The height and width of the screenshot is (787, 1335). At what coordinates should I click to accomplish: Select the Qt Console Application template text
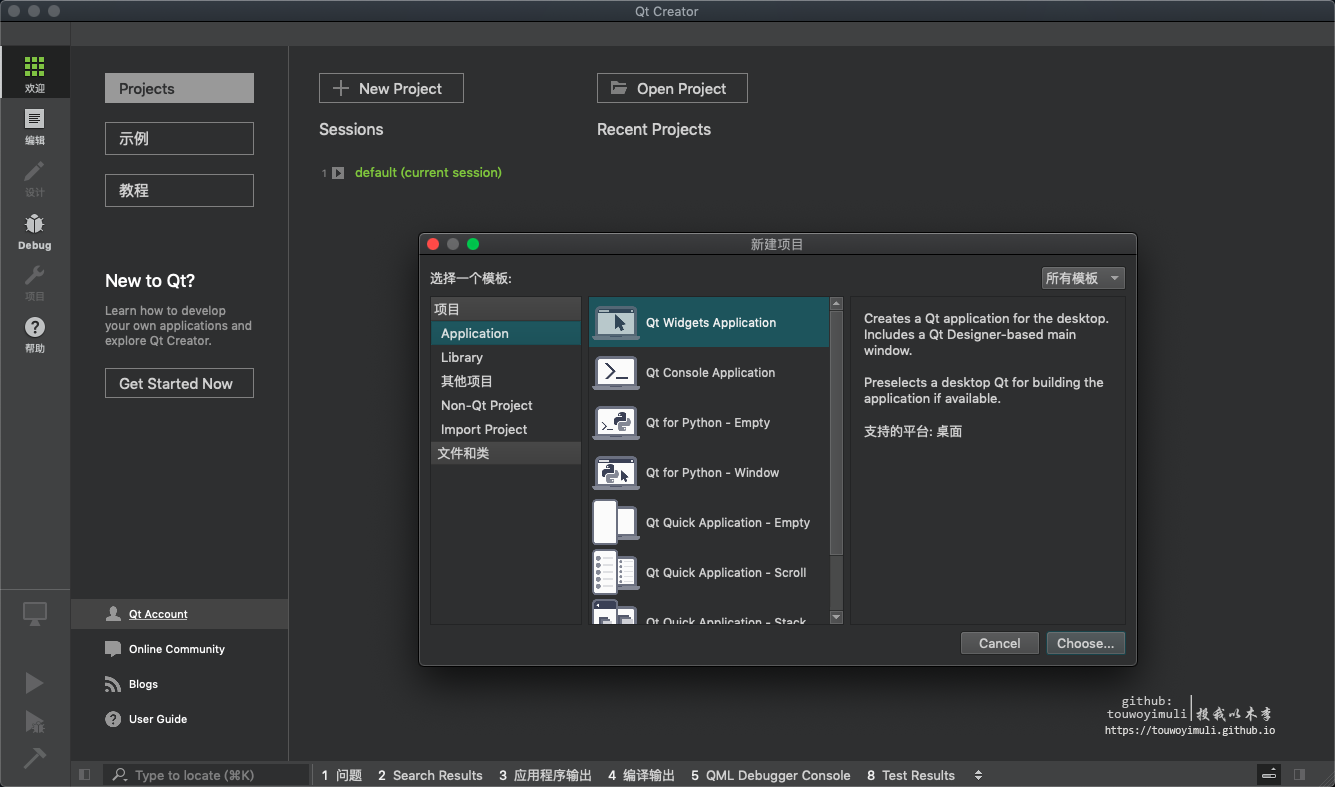pyautogui.click(x=710, y=373)
